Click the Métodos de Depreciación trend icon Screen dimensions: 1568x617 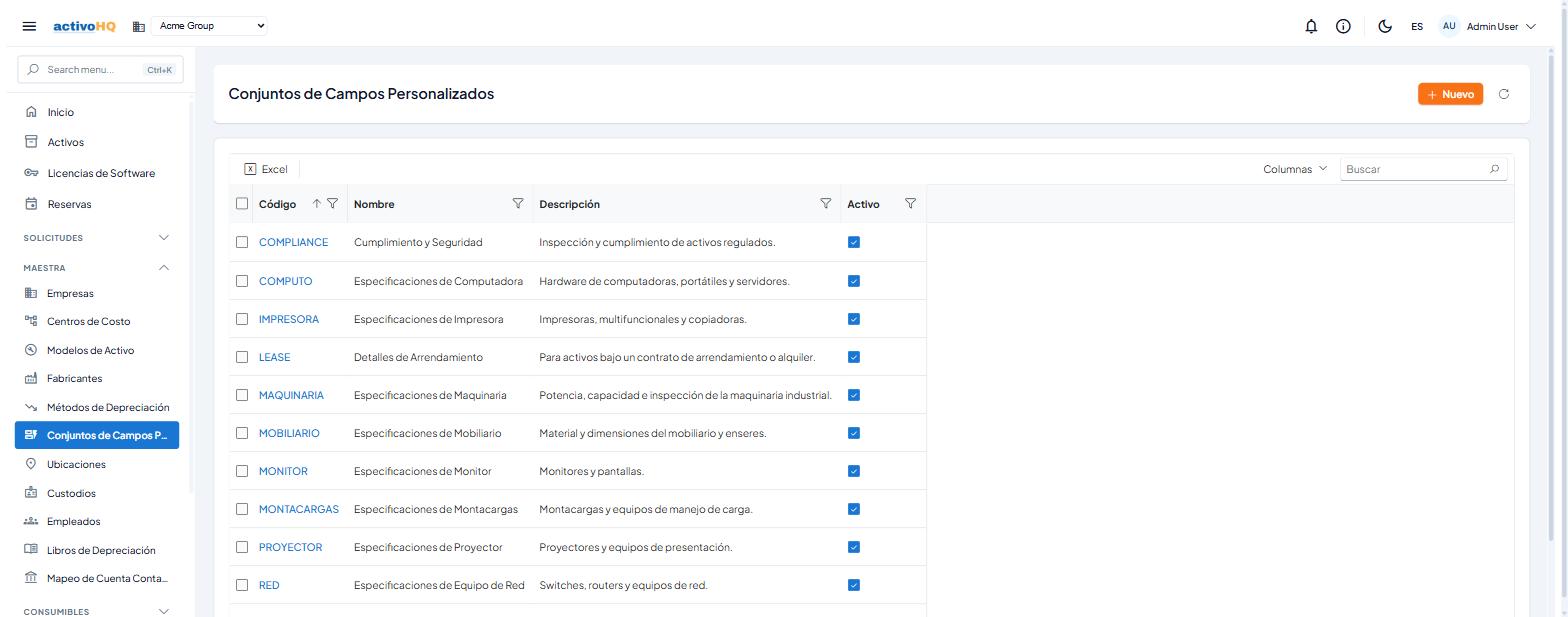(x=30, y=407)
